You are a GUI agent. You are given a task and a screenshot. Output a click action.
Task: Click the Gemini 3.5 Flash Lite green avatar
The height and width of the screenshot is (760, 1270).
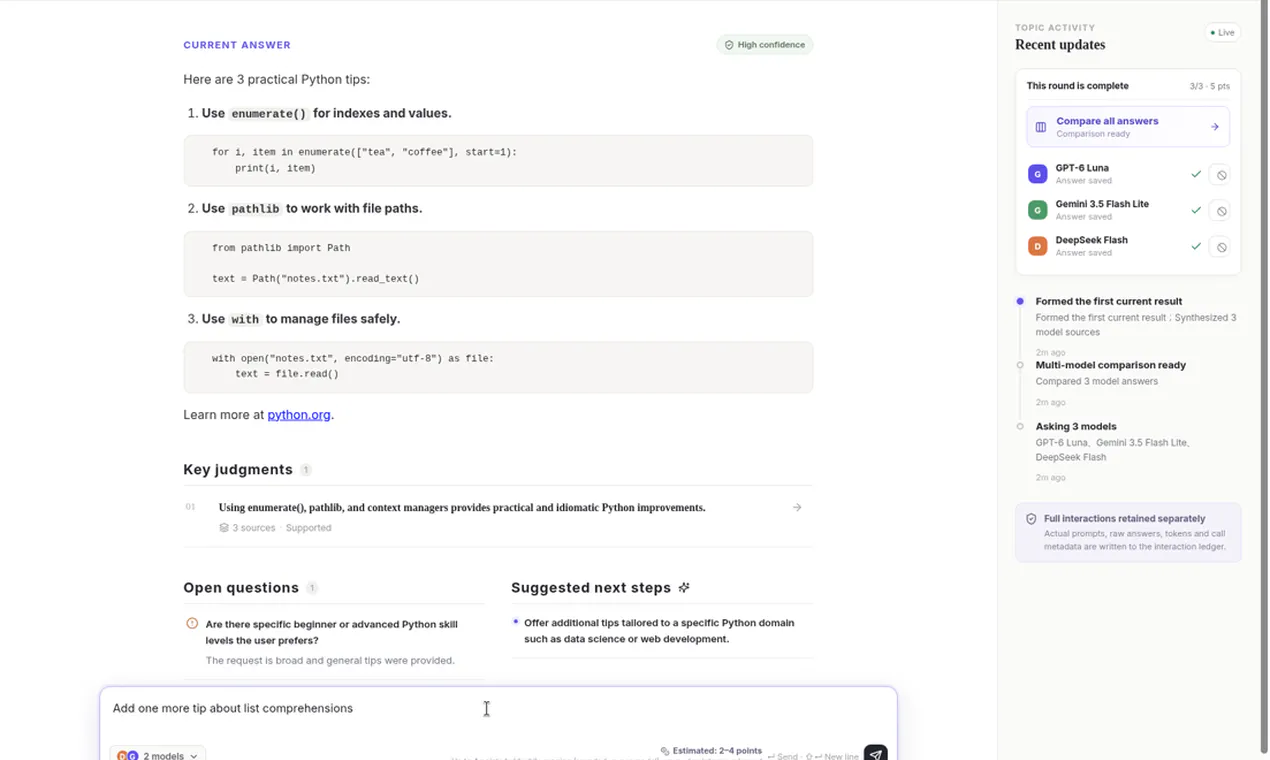[1038, 210]
